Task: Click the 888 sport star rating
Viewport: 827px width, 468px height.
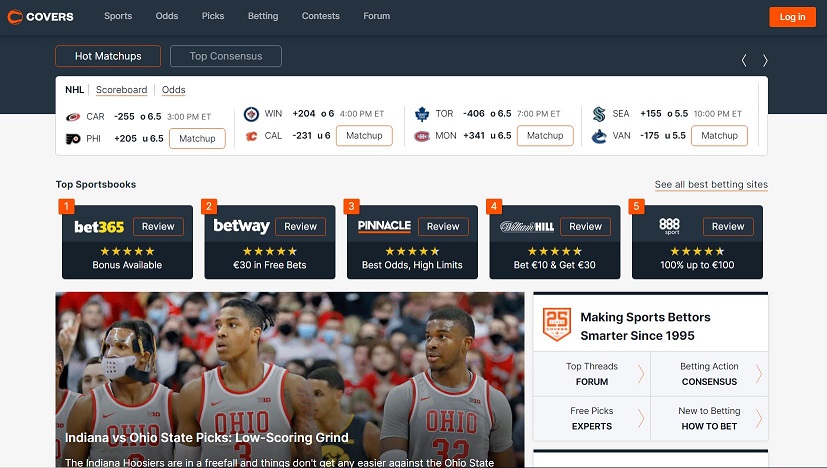Action: (x=697, y=251)
